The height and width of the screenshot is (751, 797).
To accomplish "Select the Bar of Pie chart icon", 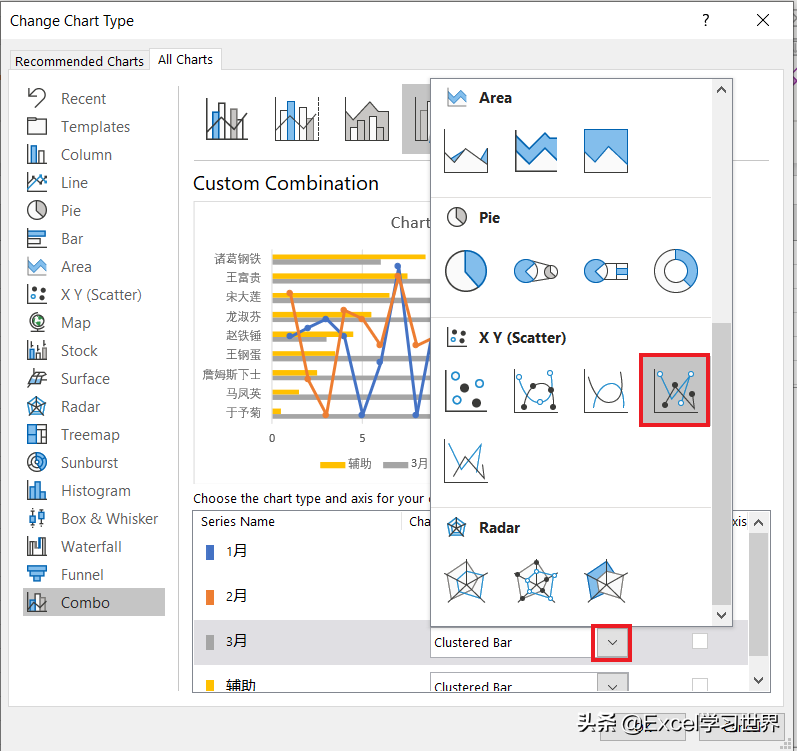I will [605, 271].
